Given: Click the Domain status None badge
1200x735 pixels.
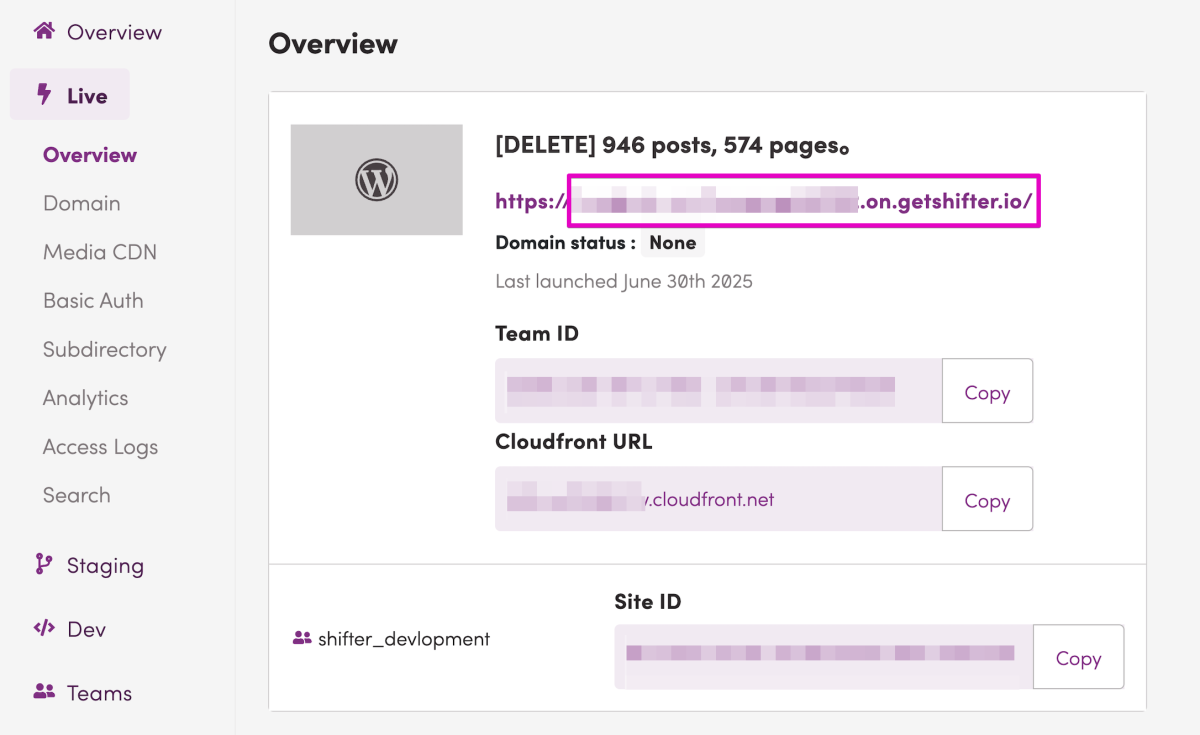Looking at the screenshot, I should pos(673,242).
